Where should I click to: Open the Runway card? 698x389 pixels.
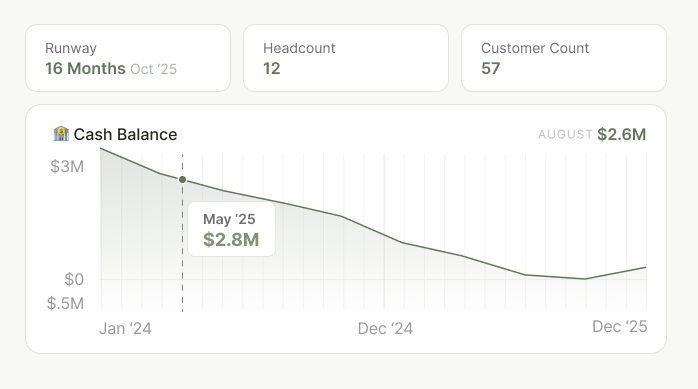[128, 58]
